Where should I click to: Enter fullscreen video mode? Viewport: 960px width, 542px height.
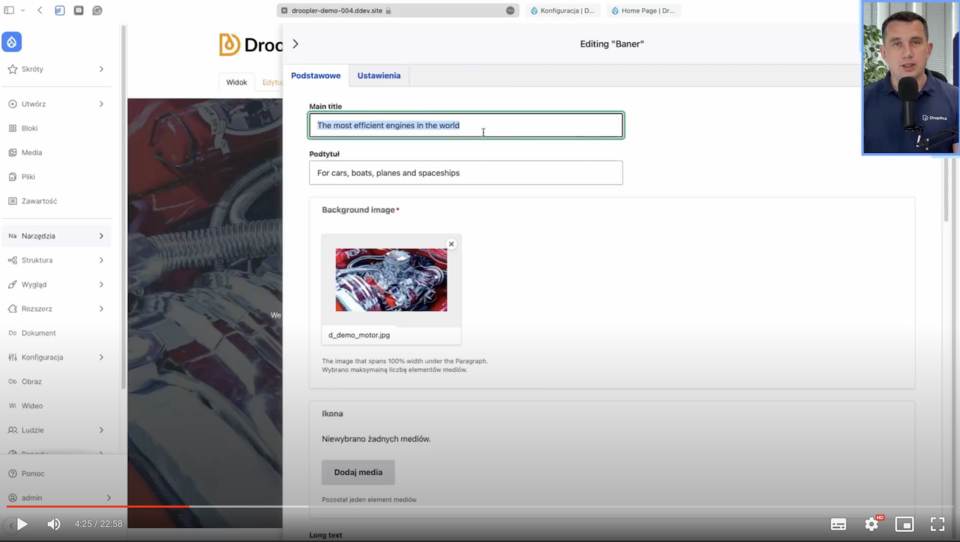point(937,524)
